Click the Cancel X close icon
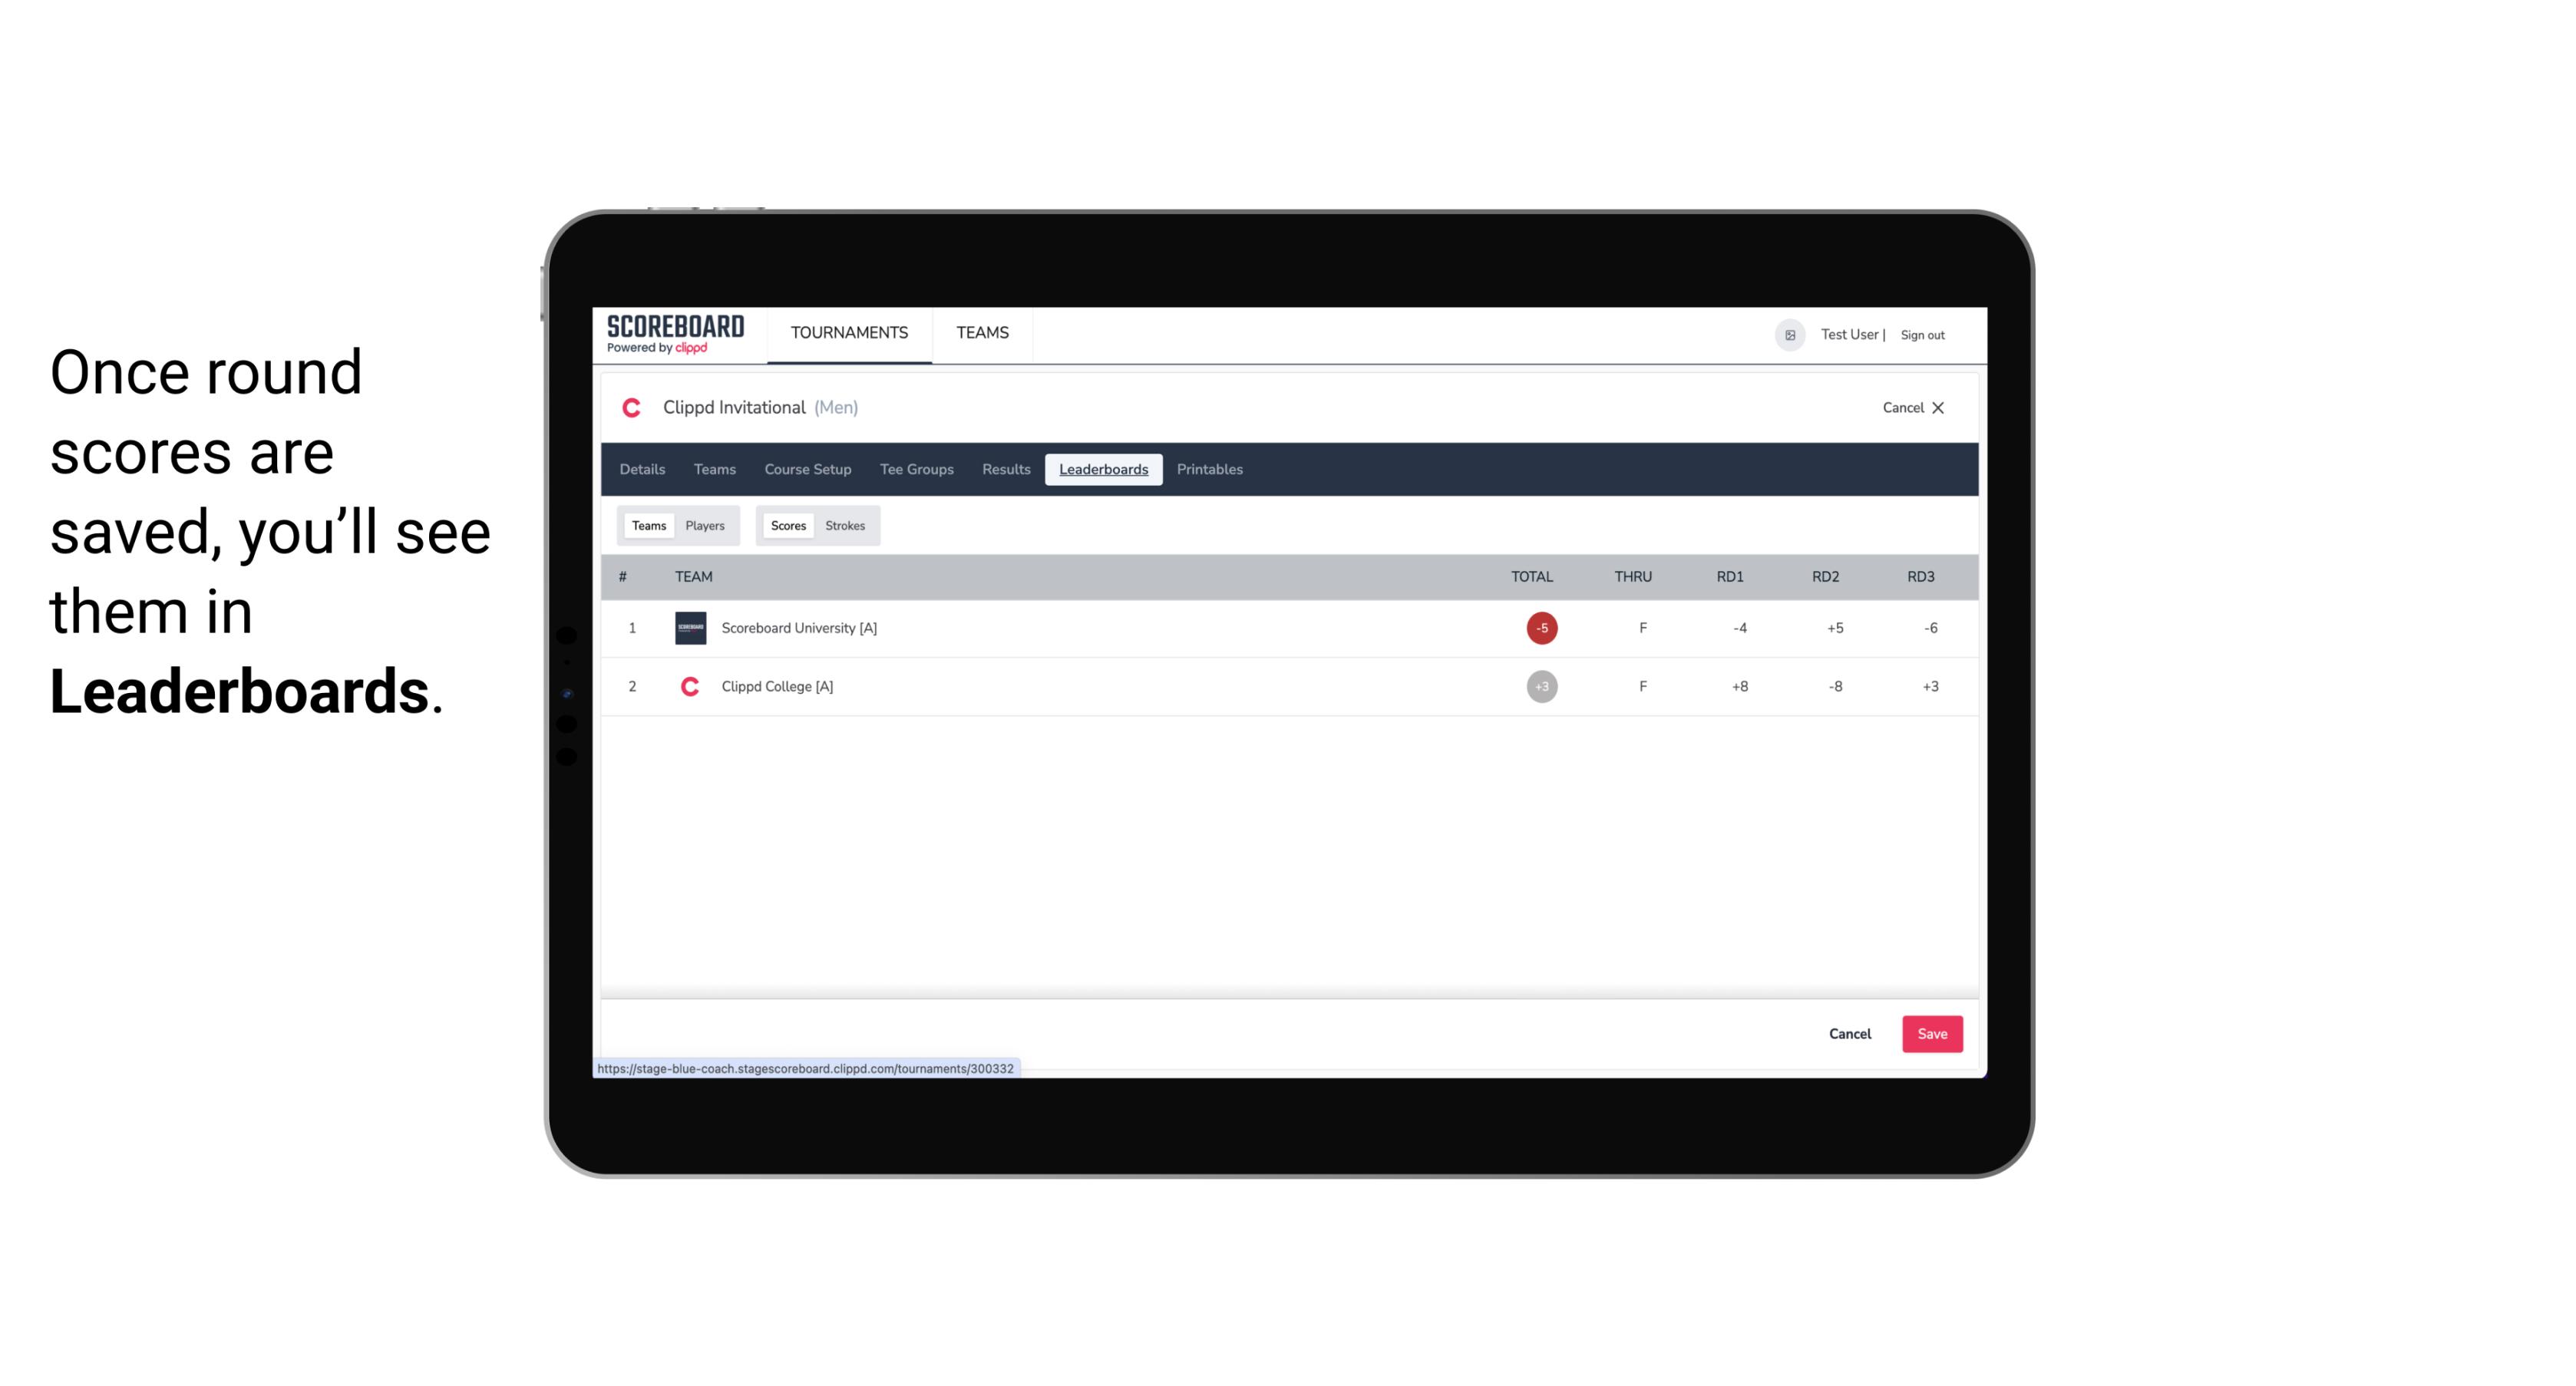Screen dimensions: 2576x1386 pyautogui.click(x=1937, y=406)
